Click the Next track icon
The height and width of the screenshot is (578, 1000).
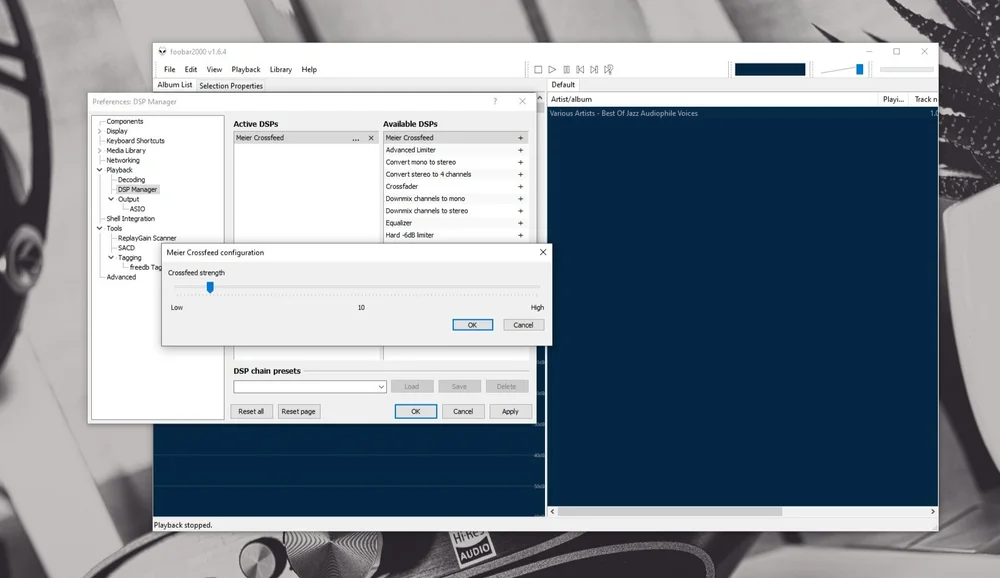point(594,70)
